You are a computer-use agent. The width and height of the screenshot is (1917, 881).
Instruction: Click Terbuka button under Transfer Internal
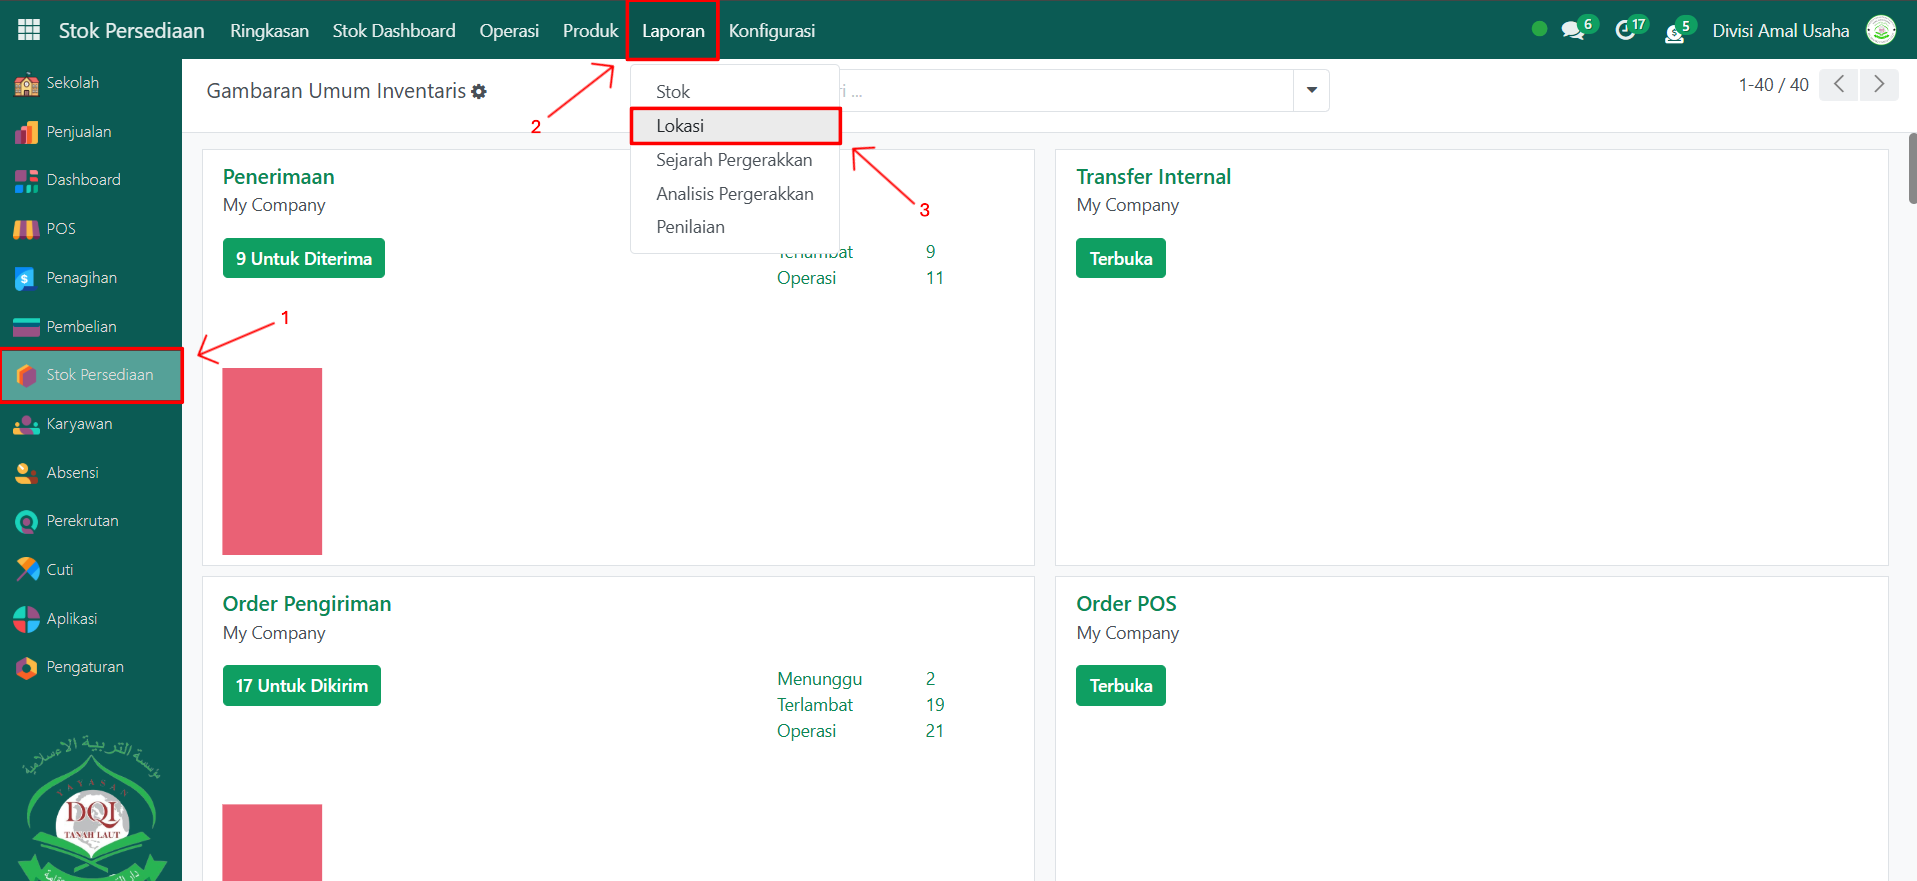pos(1120,258)
